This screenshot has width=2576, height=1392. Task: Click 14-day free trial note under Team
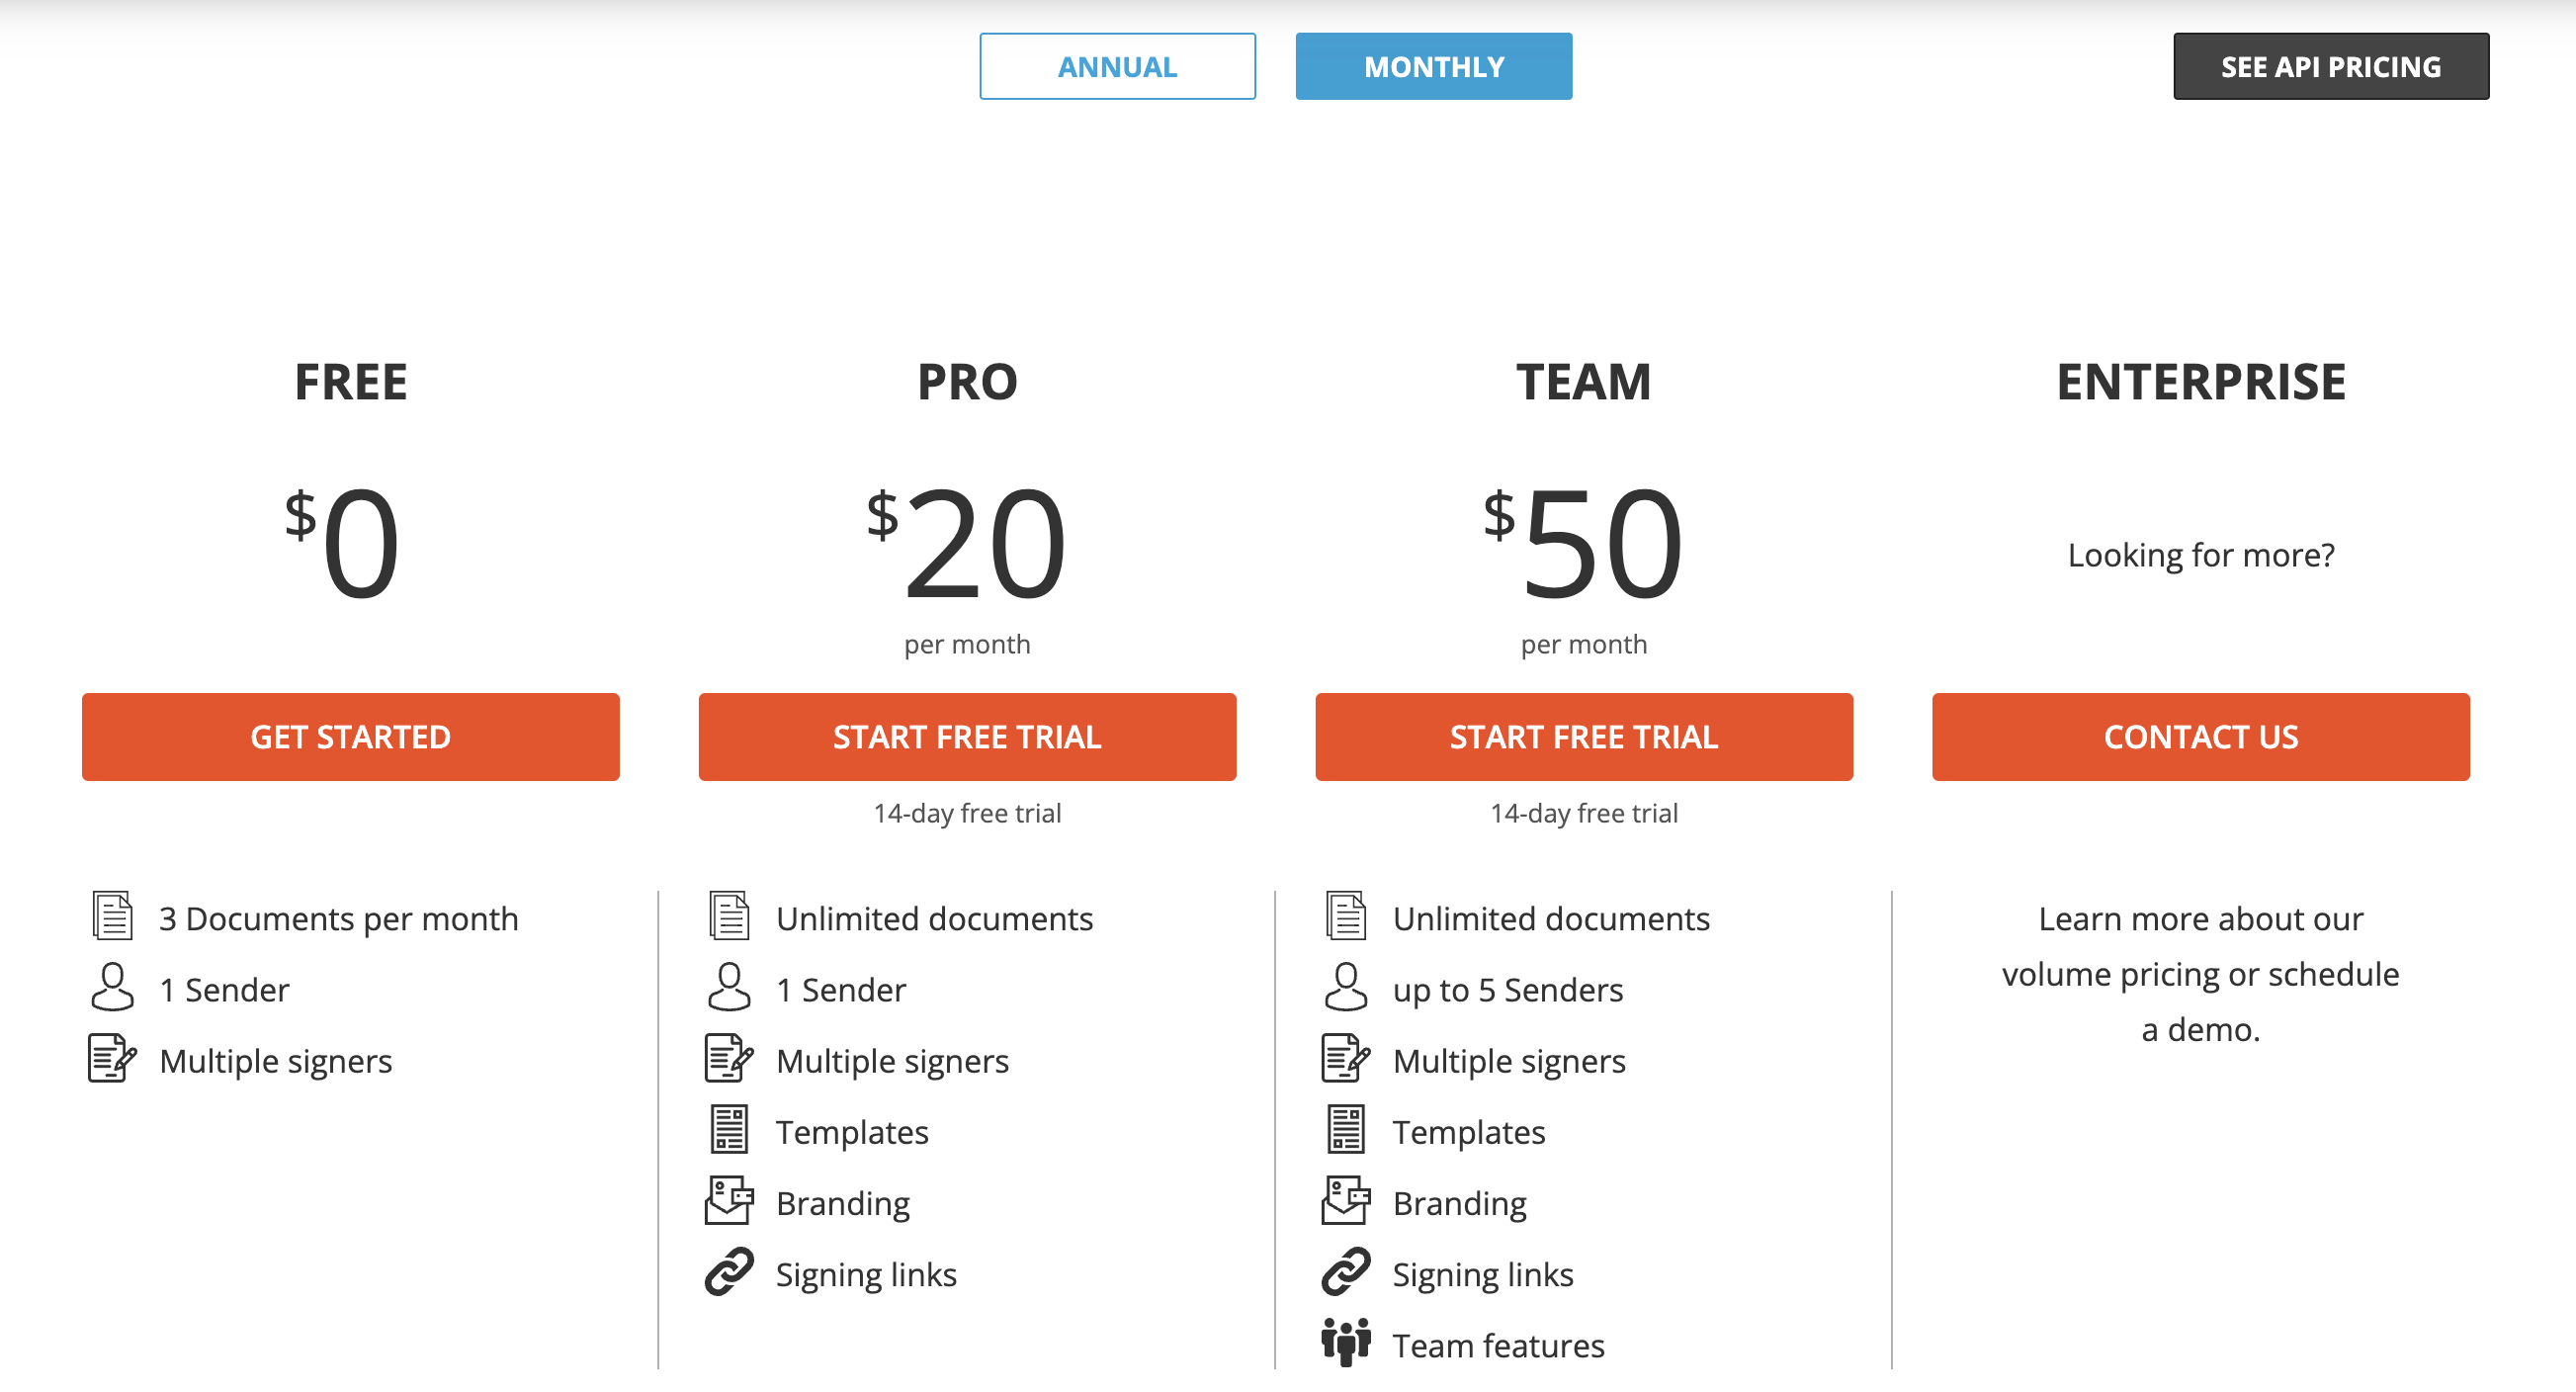coord(1584,813)
